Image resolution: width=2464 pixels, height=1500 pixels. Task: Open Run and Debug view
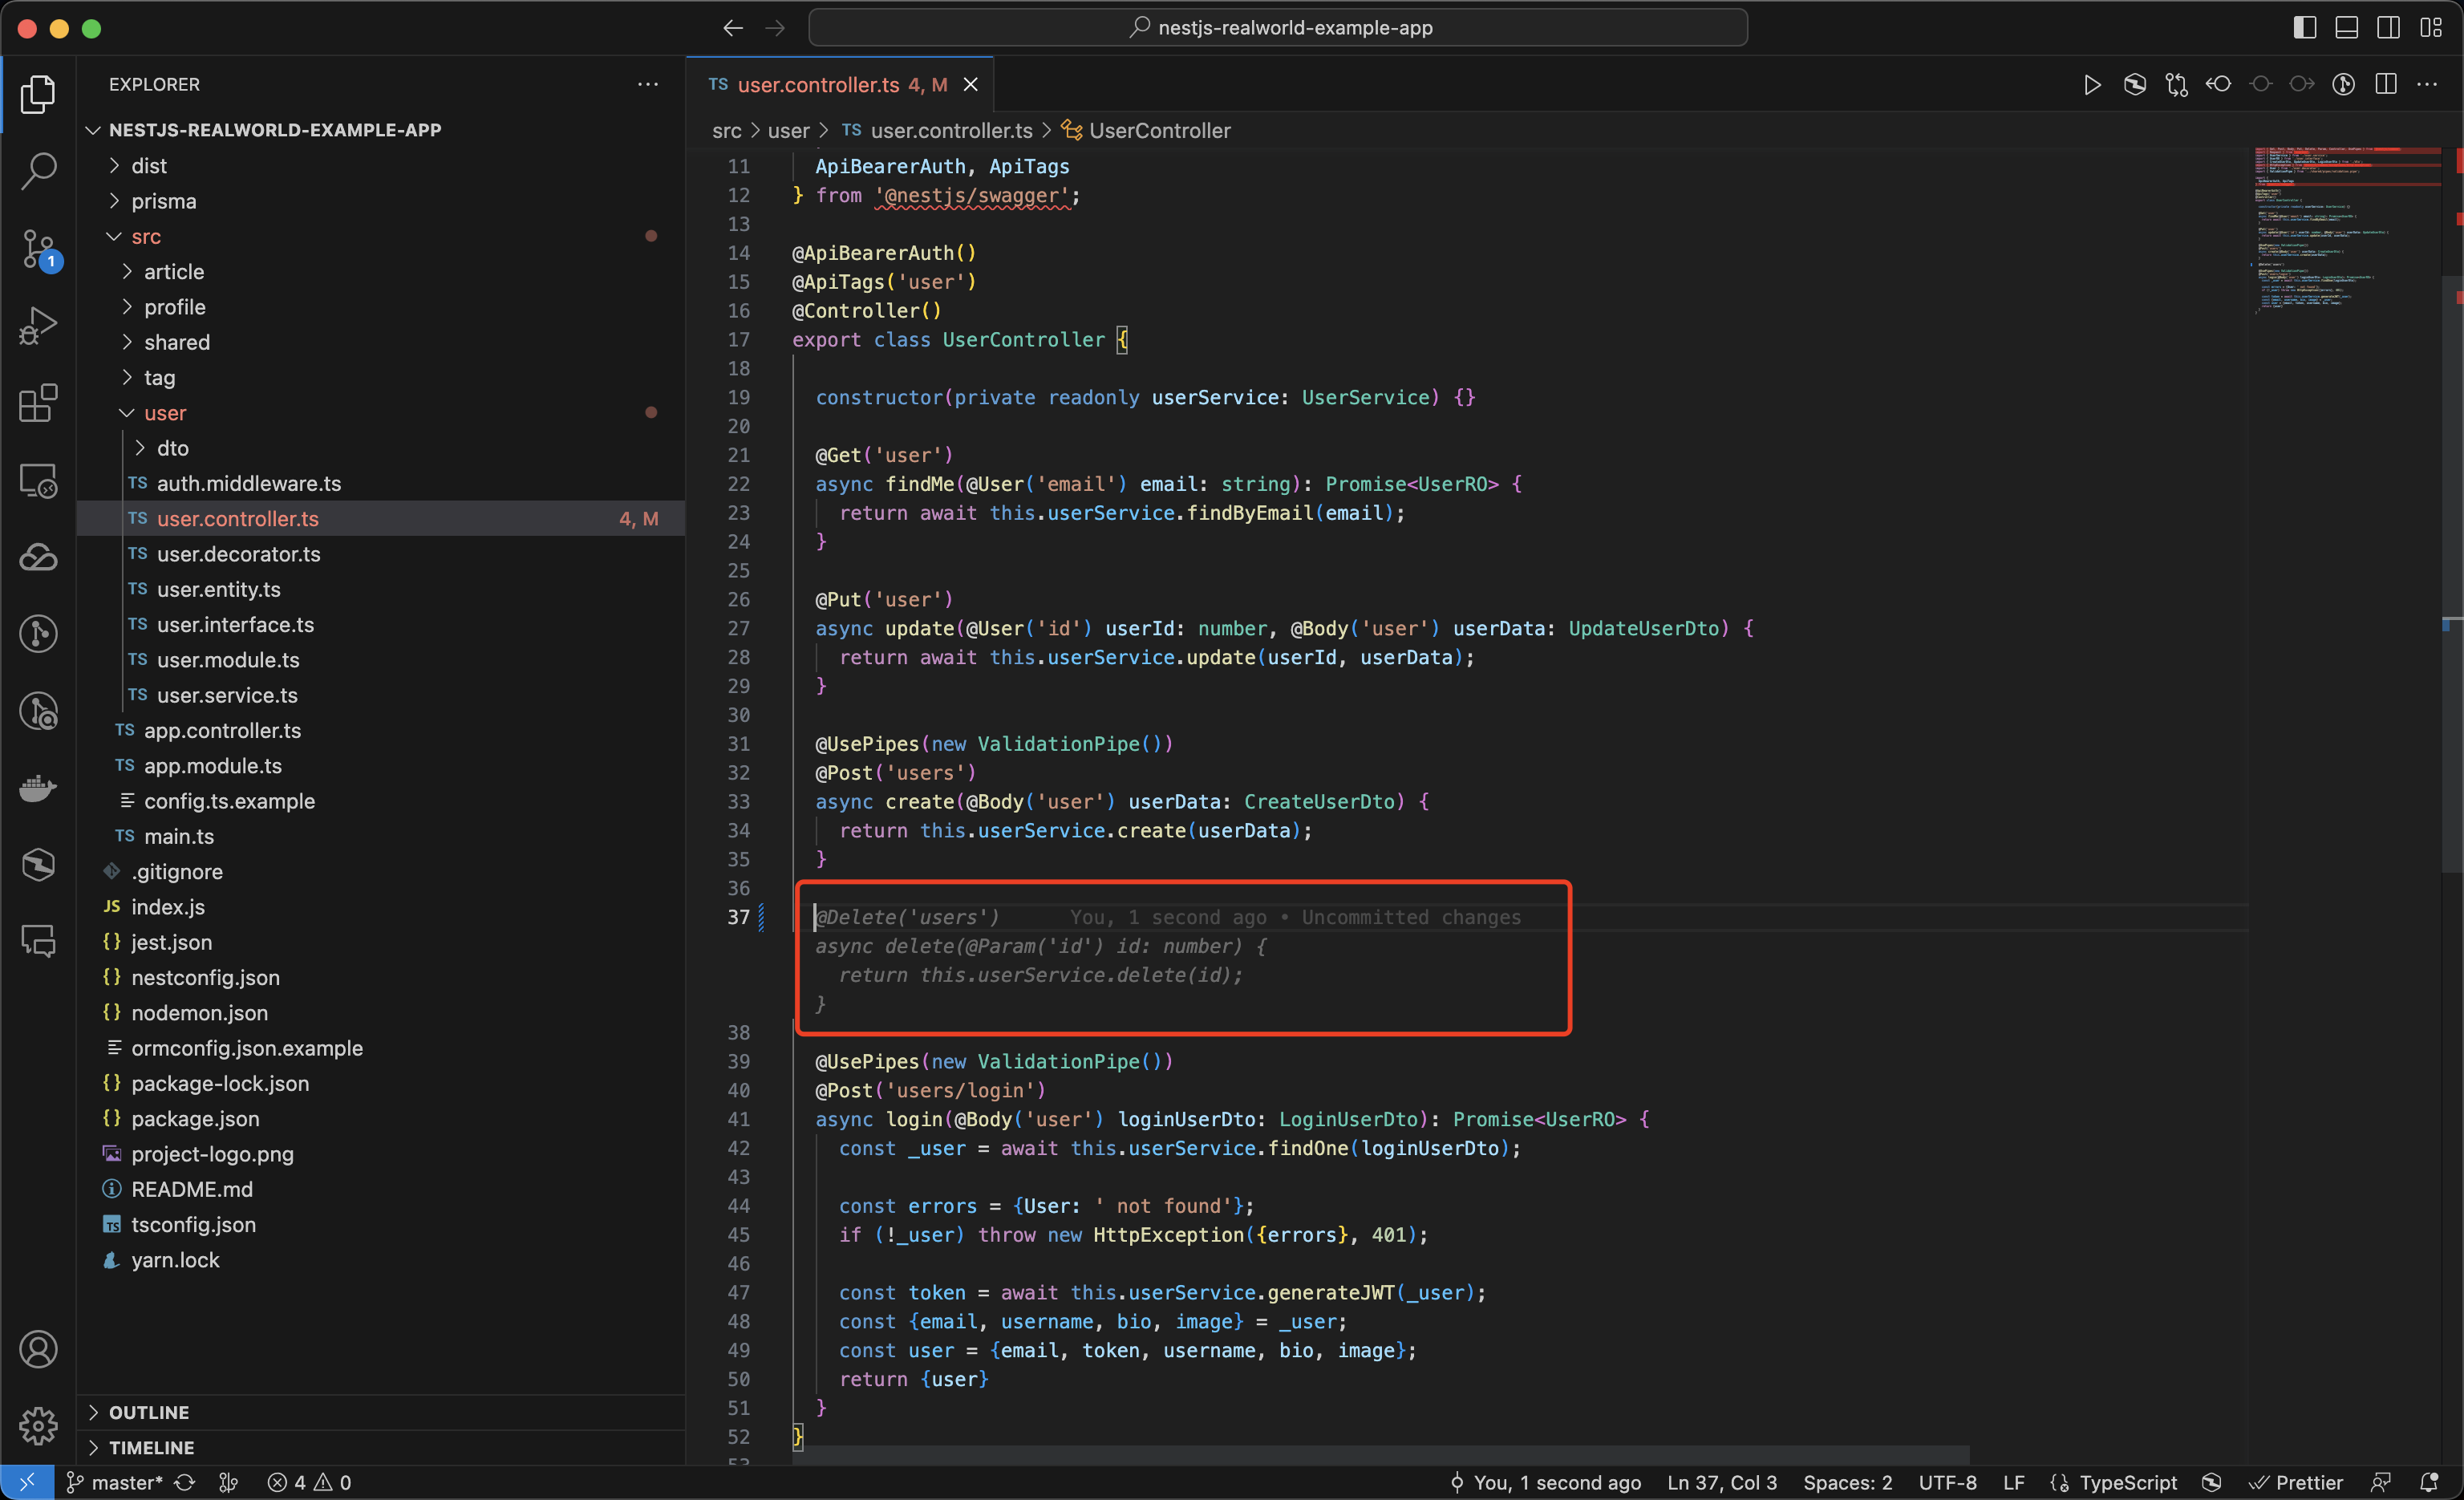point(38,326)
